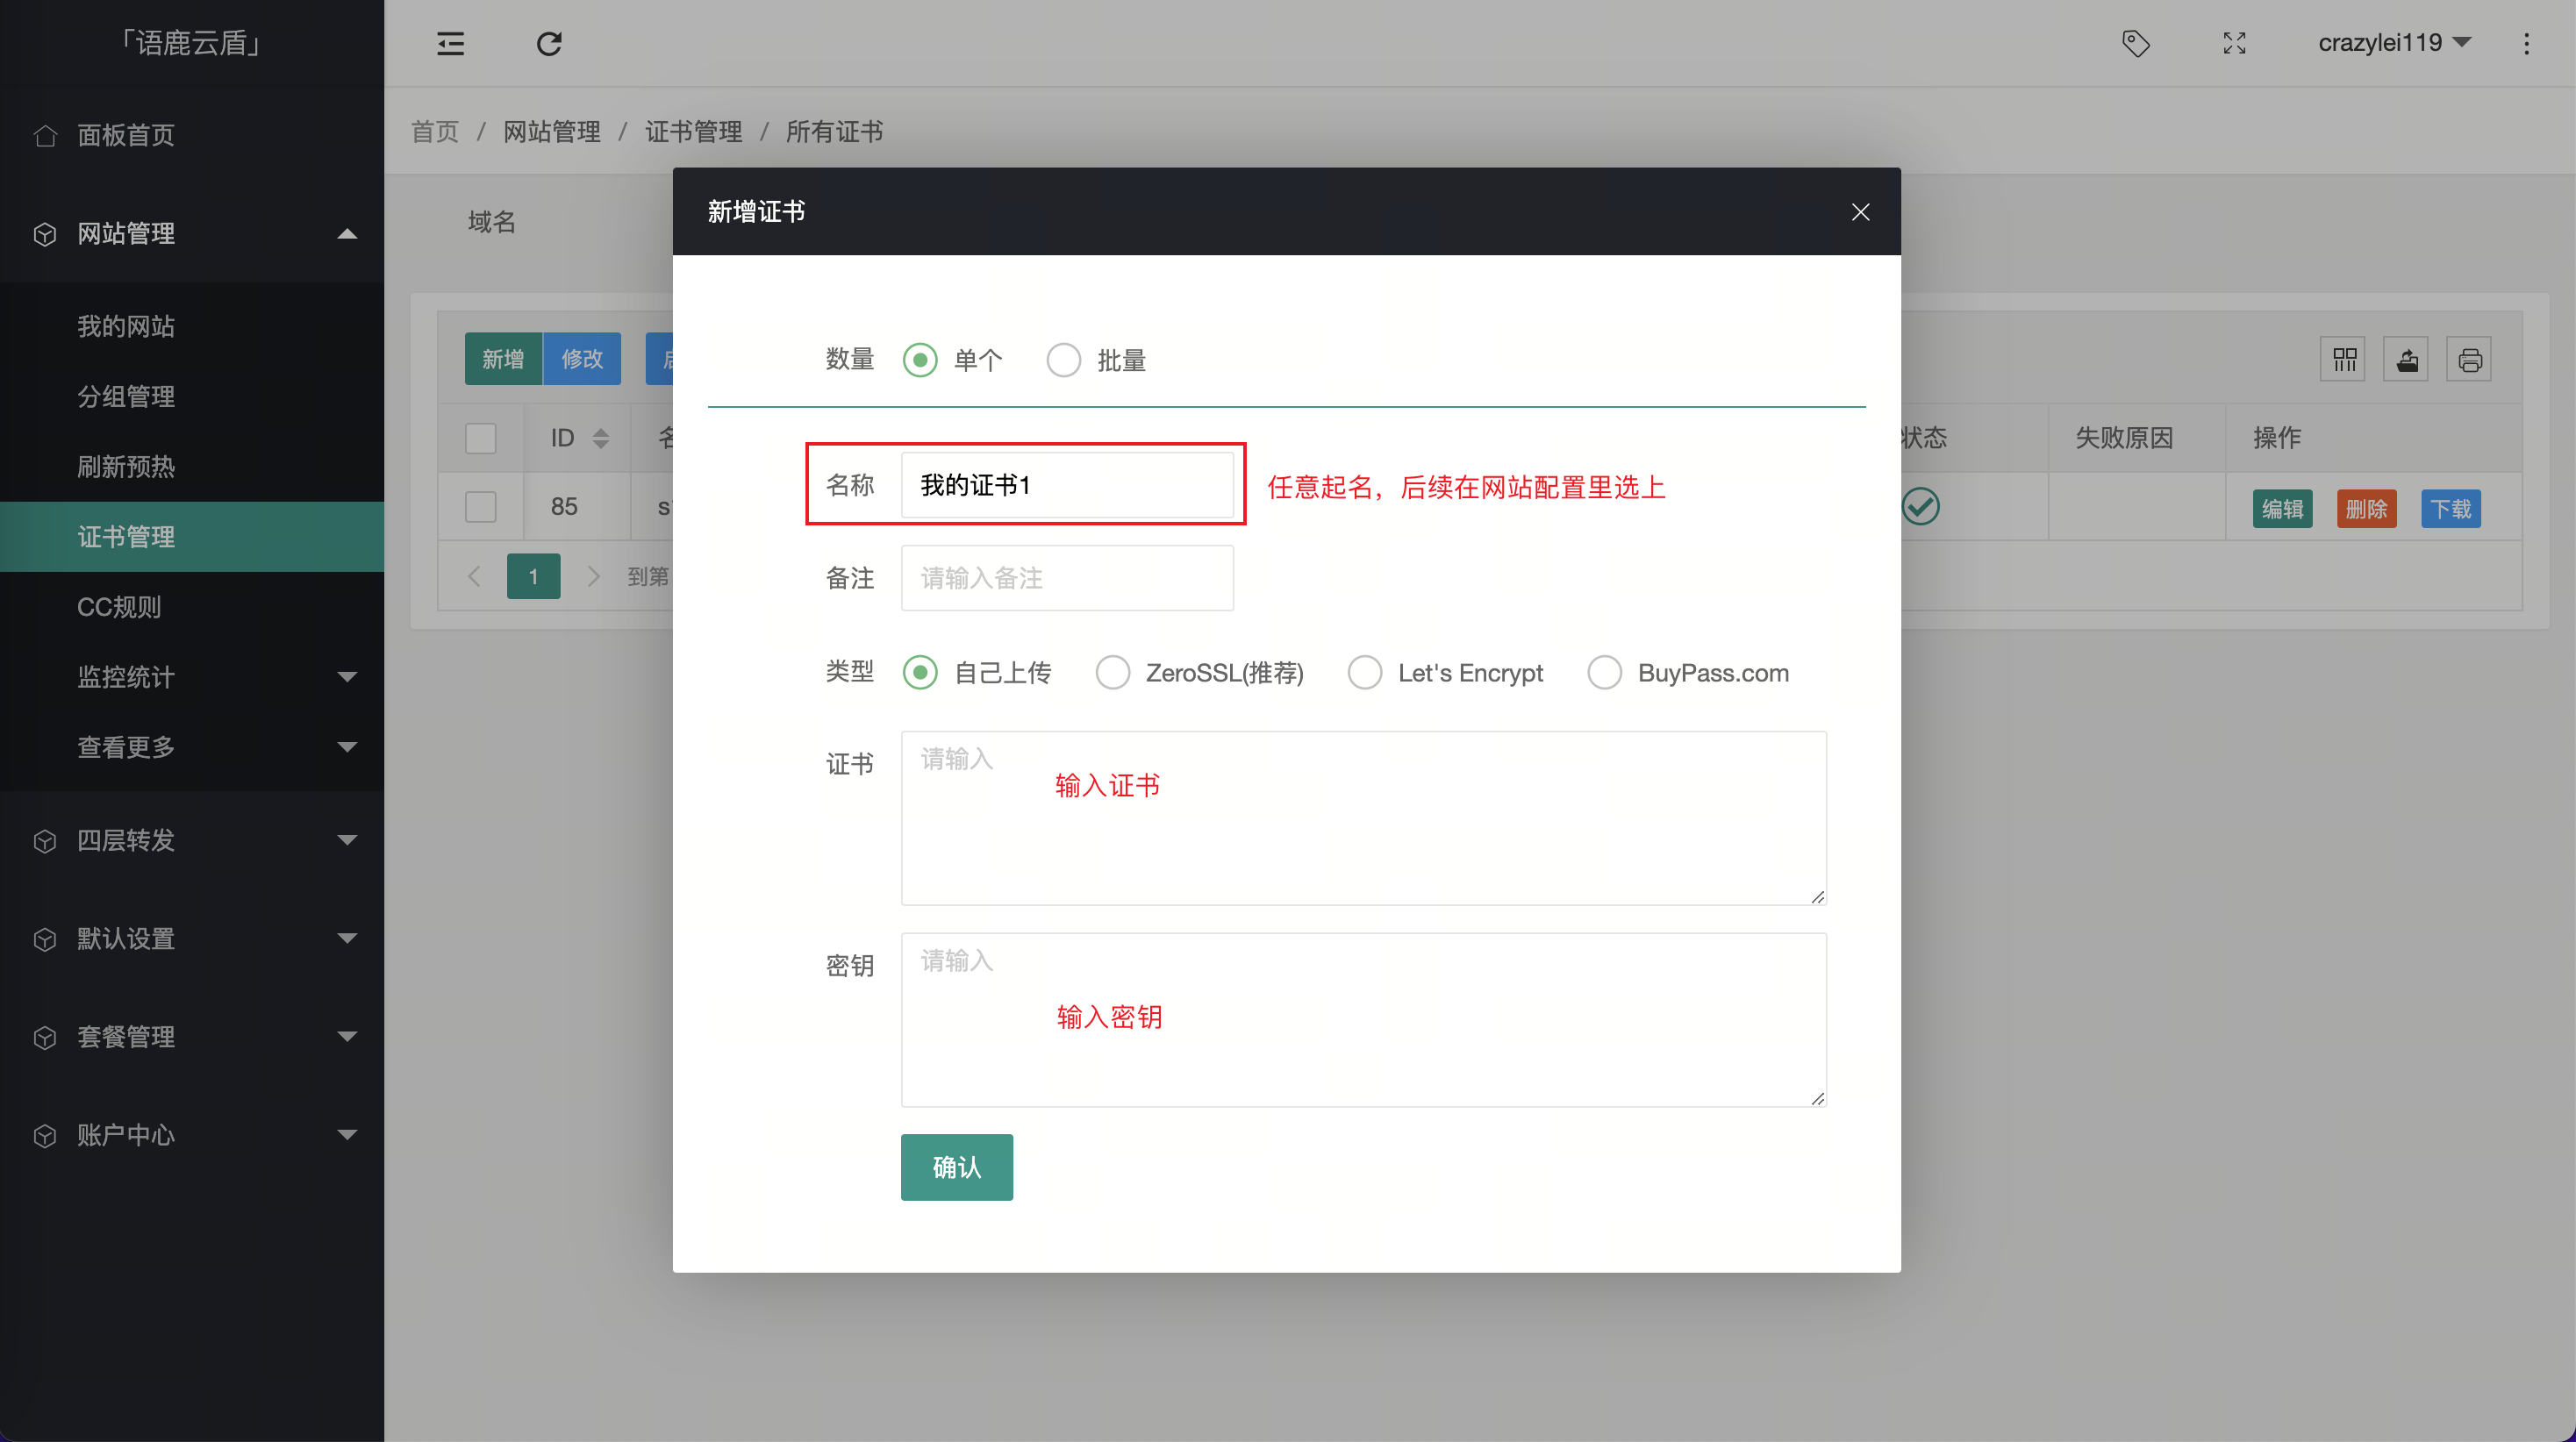
Task: Check the select-all header checkbox
Action: [481, 438]
